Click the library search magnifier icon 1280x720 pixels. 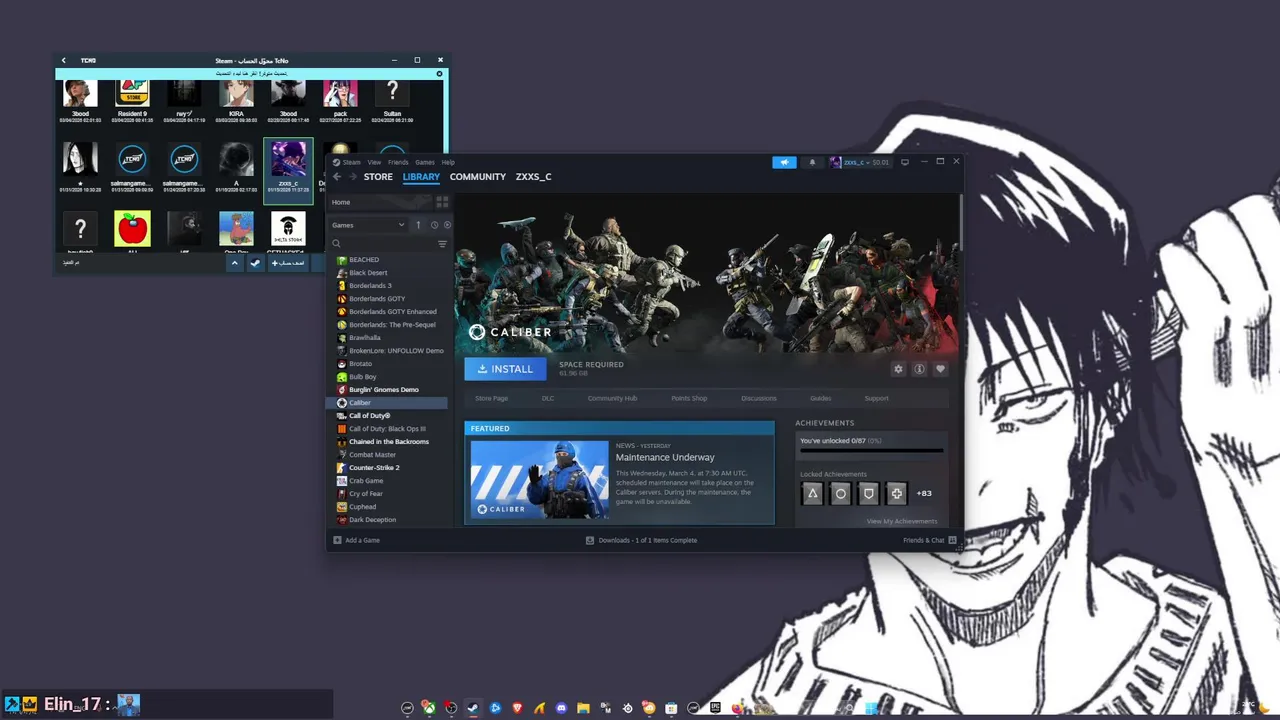click(337, 244)
